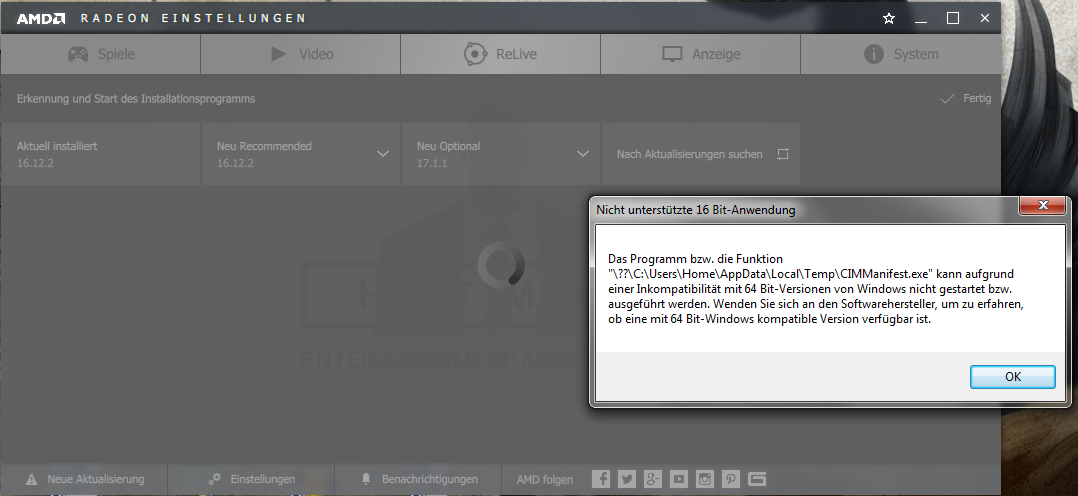Close the Radeon Einstellungen window

(x=984, y=19)
